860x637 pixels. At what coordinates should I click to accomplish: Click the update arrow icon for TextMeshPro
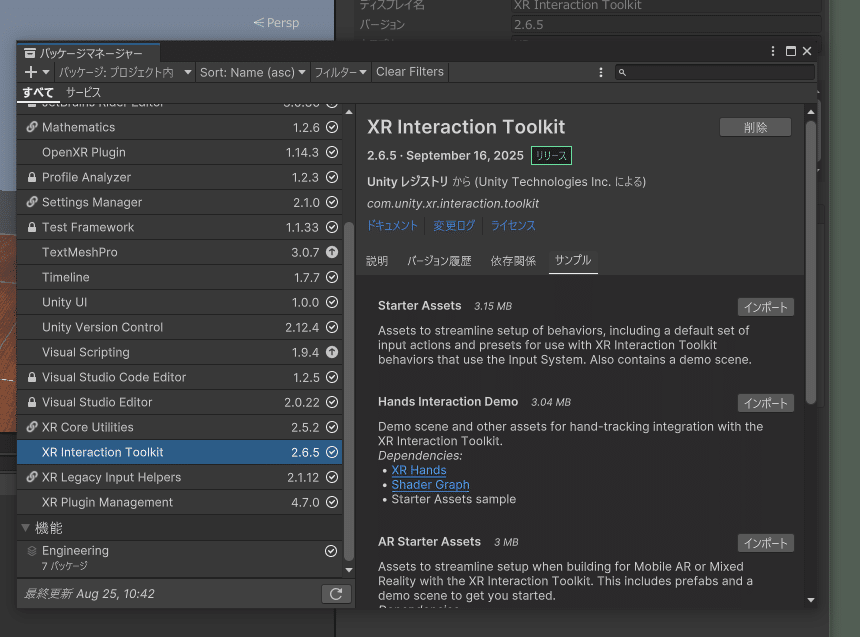pos(332,252)
